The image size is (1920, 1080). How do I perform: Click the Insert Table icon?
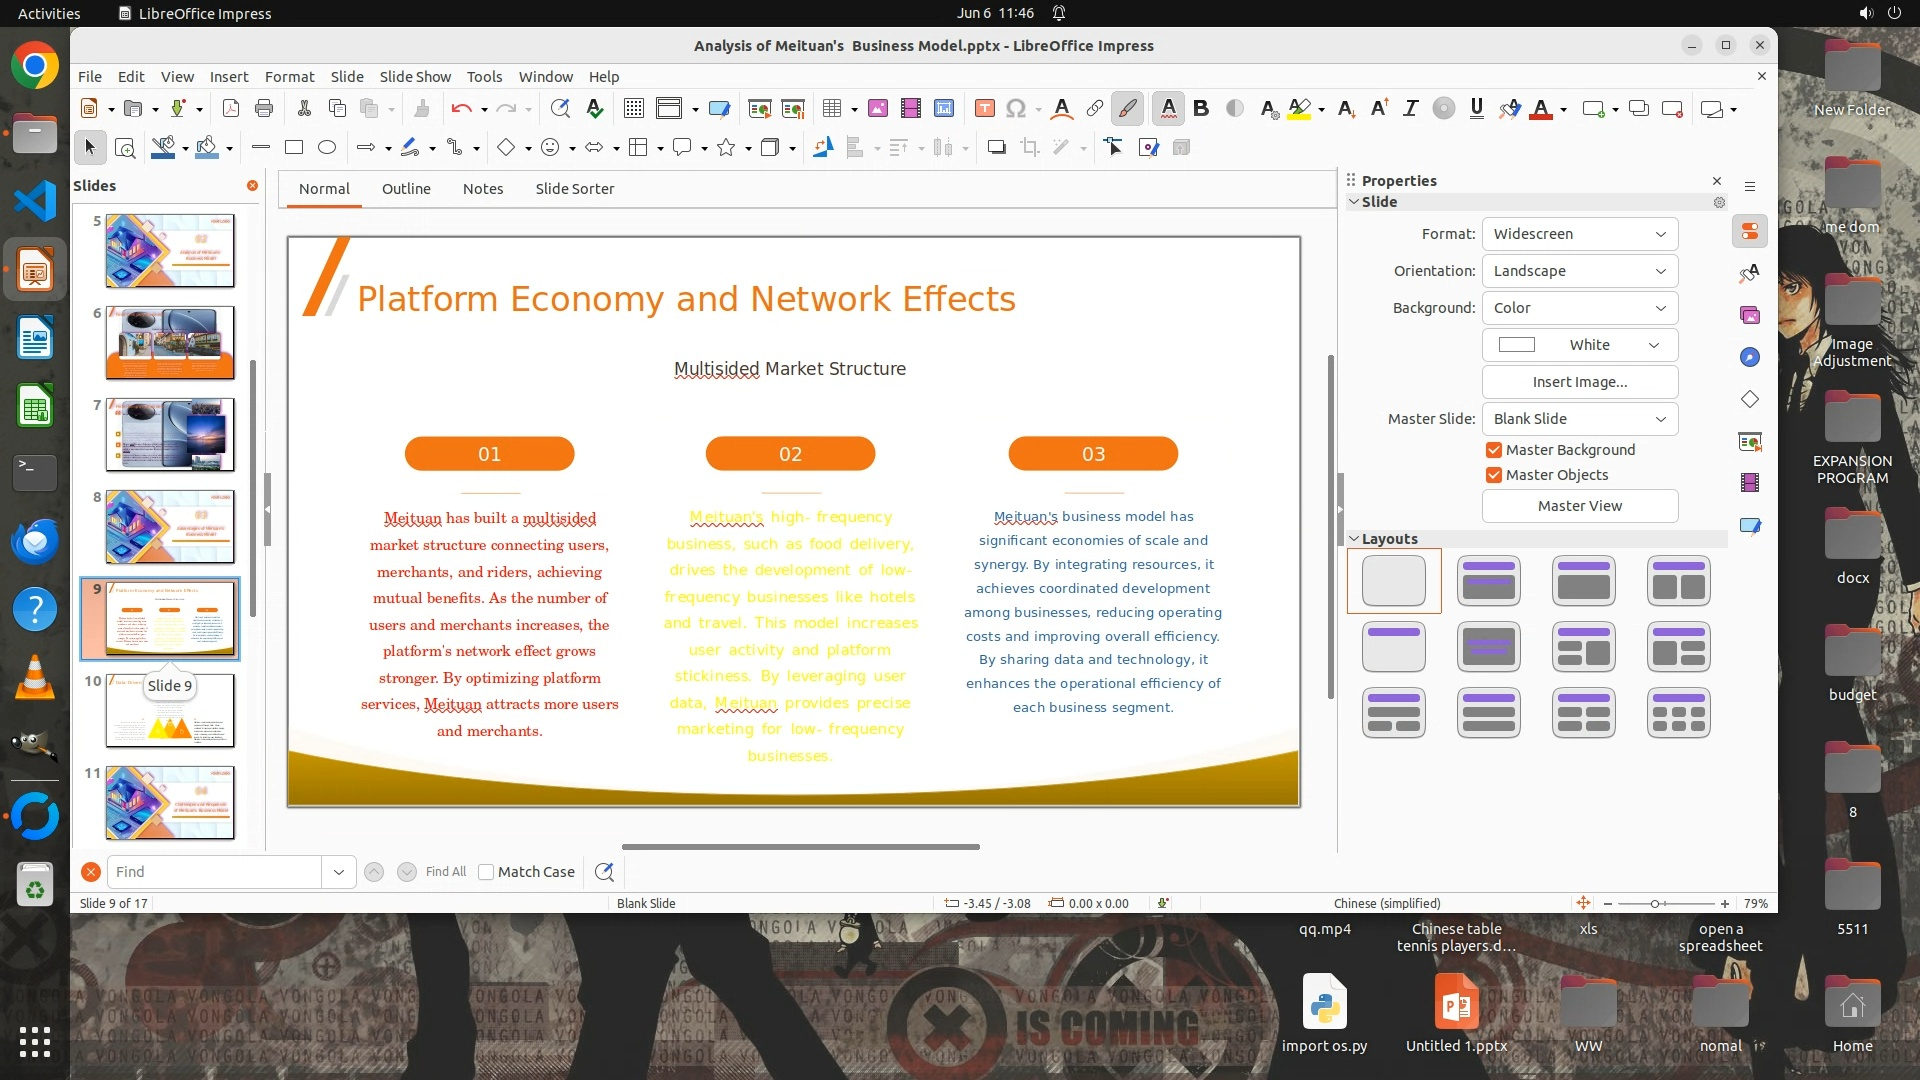832,109
